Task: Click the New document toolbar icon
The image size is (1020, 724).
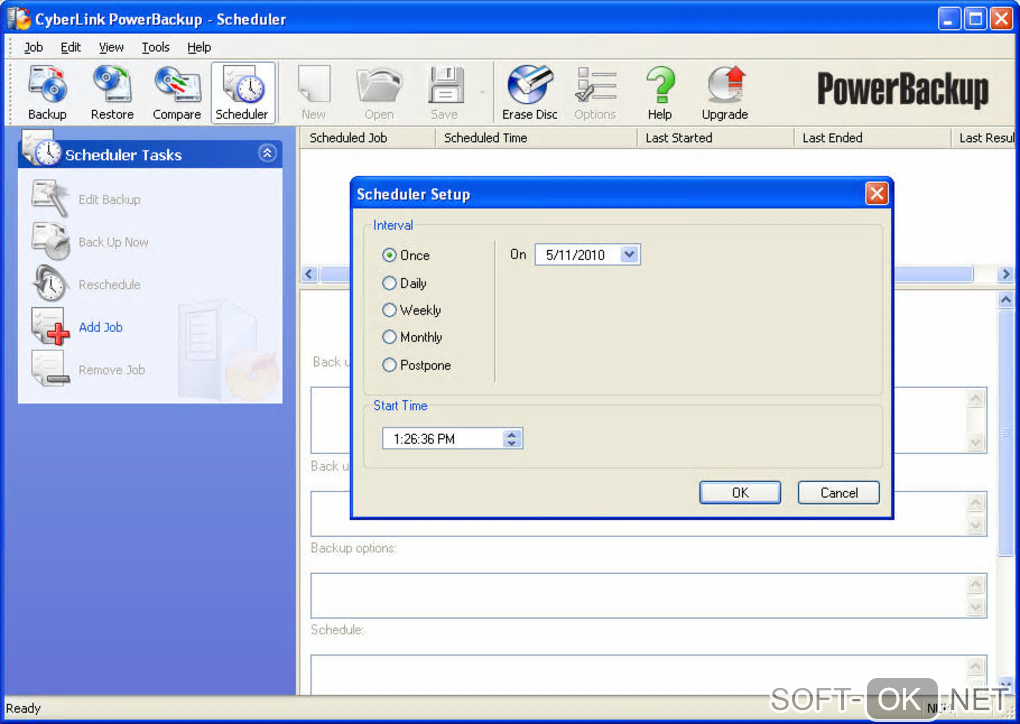Action: pyautogui.click(x=314, y=92)
